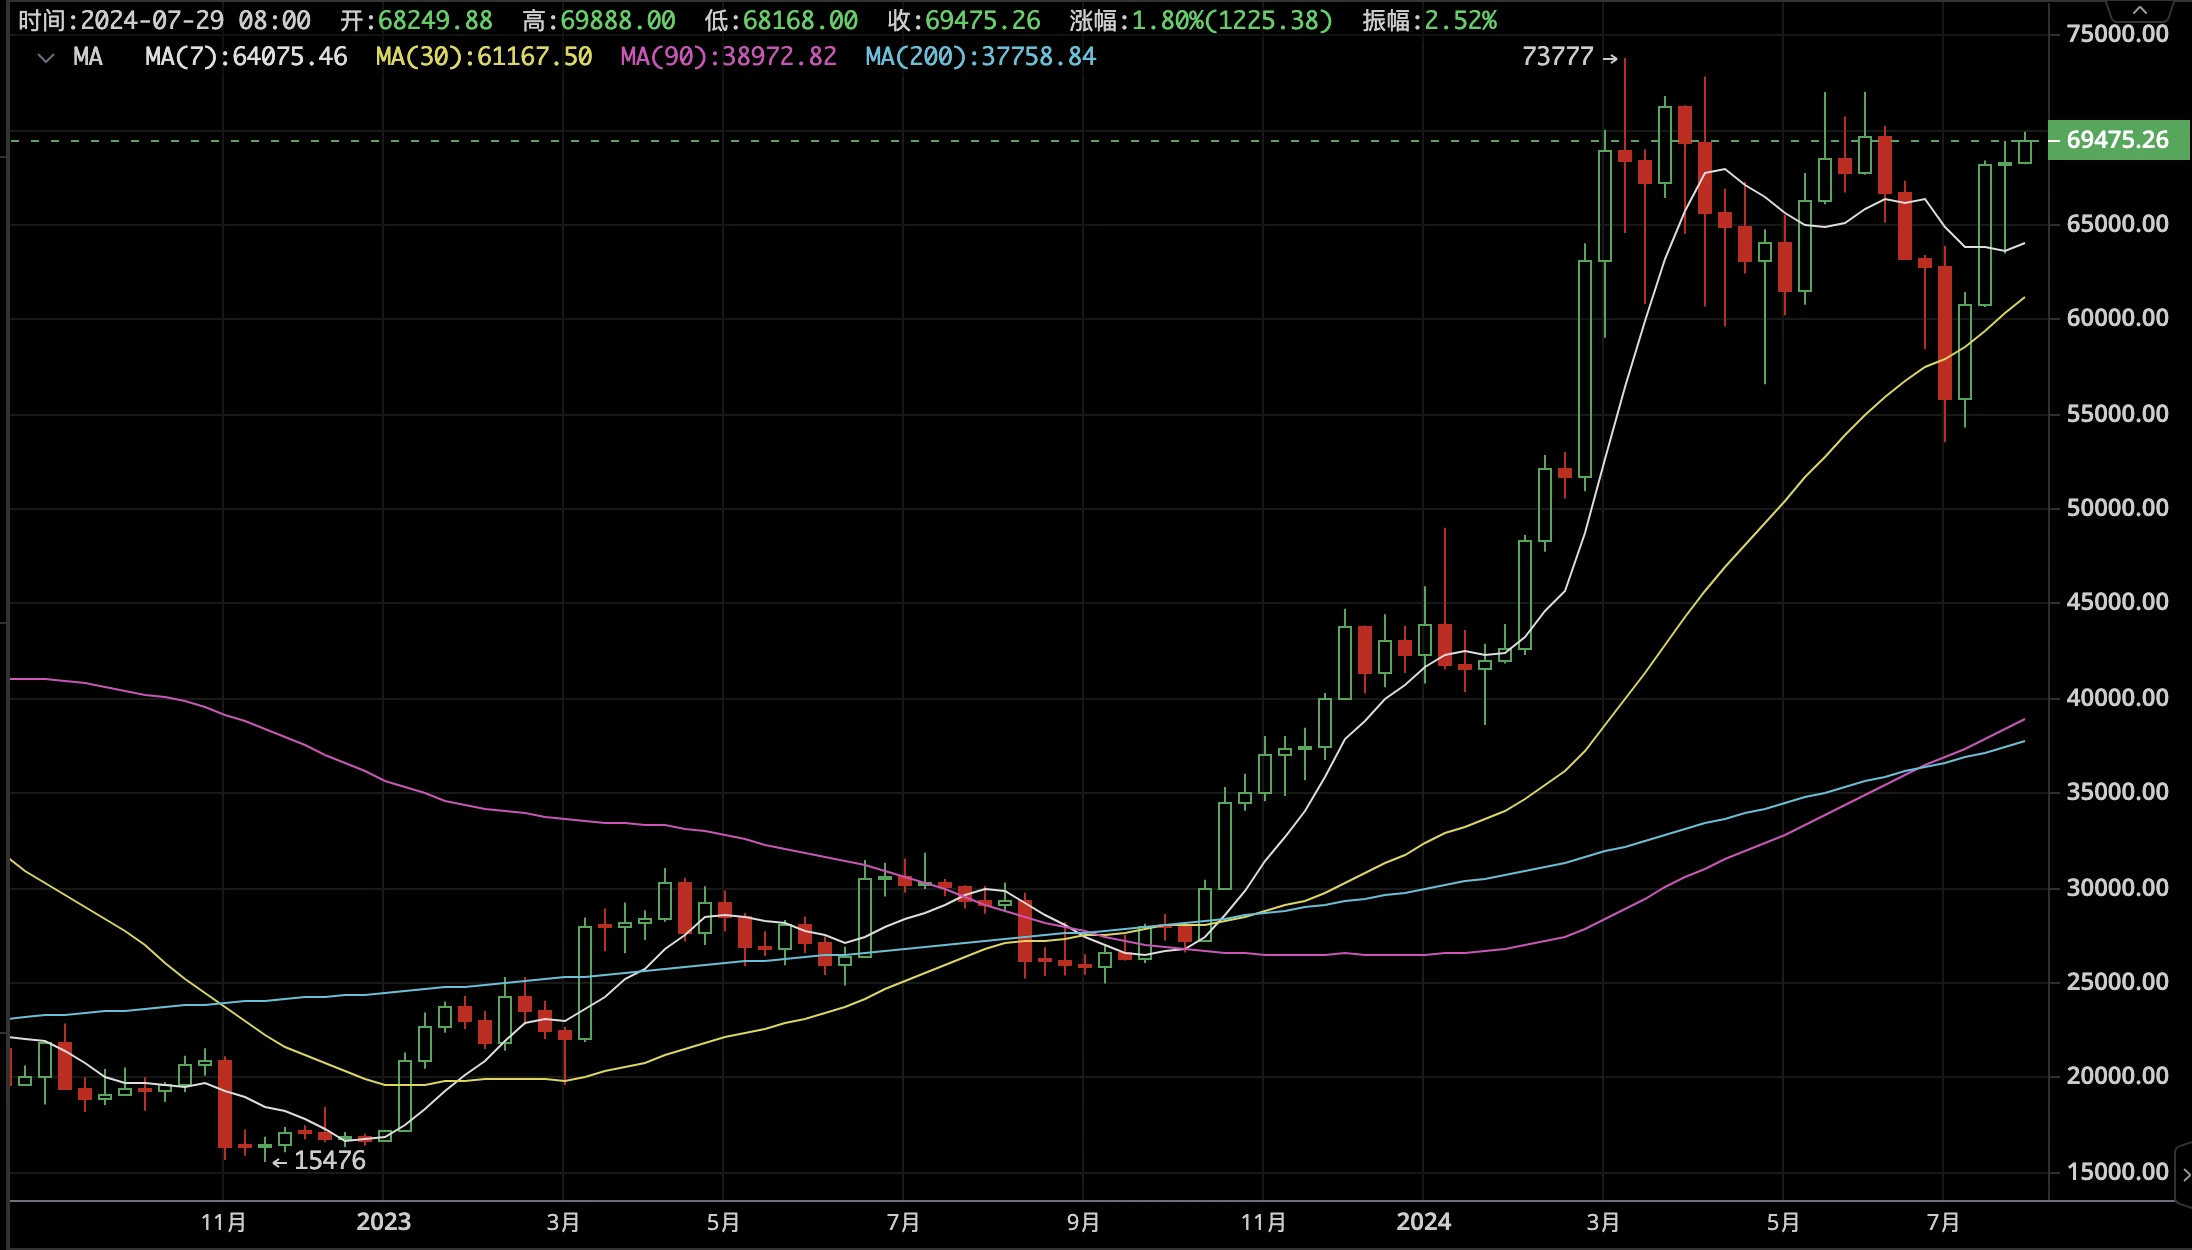Click the green 69475.26 current price tag
Screen dimensions: 2192x1250
coord(2117,140)
